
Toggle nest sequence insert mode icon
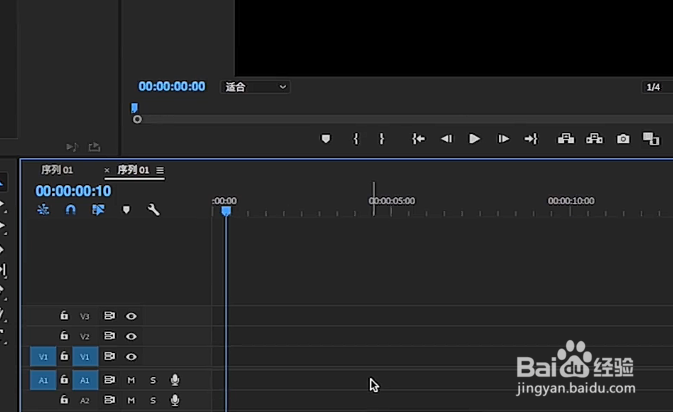point(43,209)
